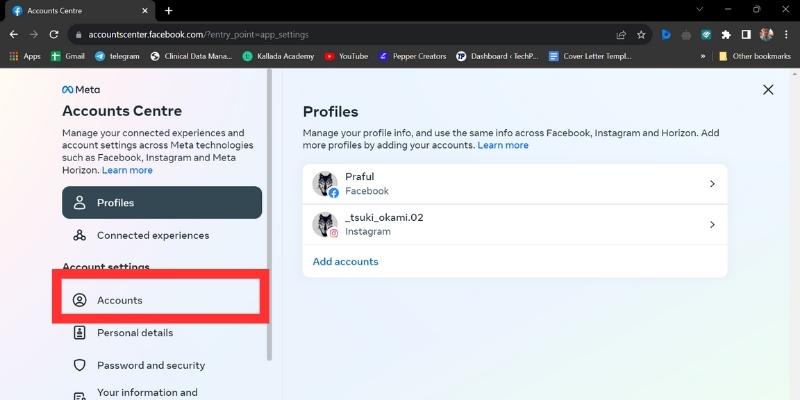Expand the Praful row chevron

[x=713, y=184]
